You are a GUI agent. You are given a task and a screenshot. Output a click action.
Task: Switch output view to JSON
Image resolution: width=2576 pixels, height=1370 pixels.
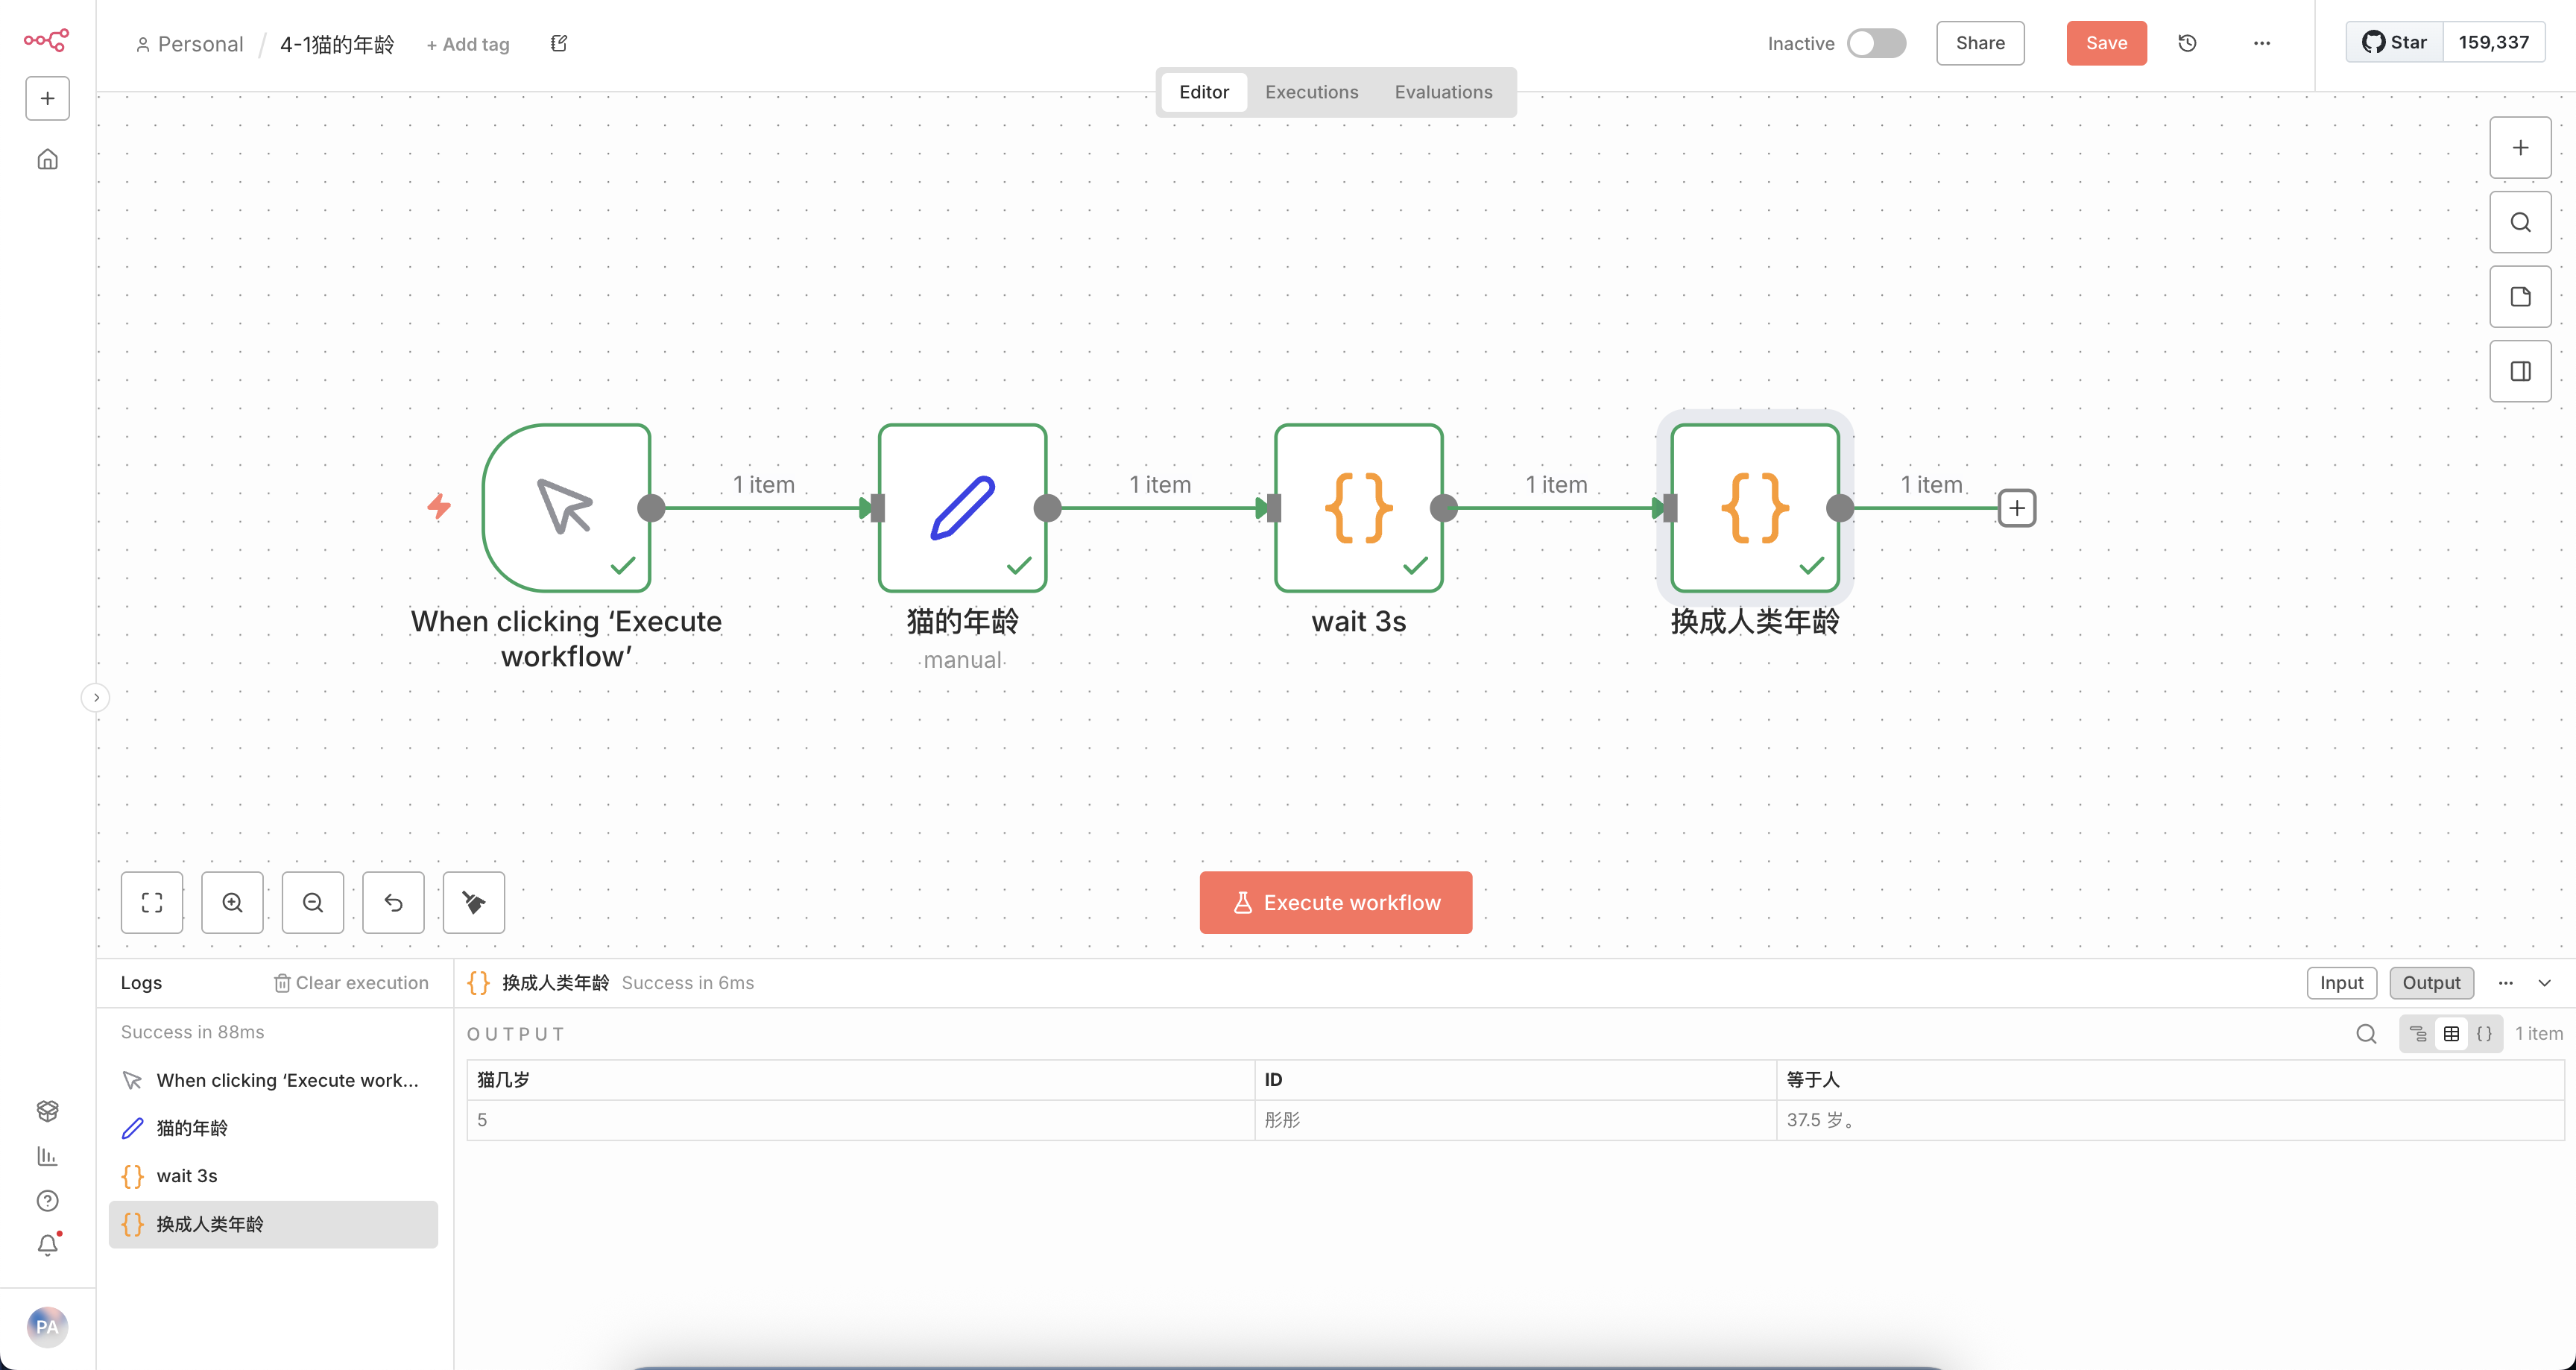tap(2484, 1034)
